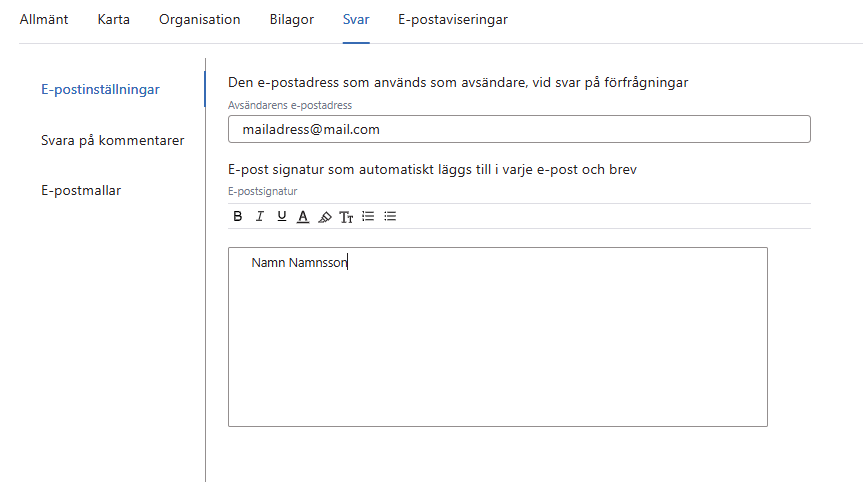The width and height of the screenshot is (863, 482).
Task: Click inside the E-postsignatur text area
Action: (497, 350)
